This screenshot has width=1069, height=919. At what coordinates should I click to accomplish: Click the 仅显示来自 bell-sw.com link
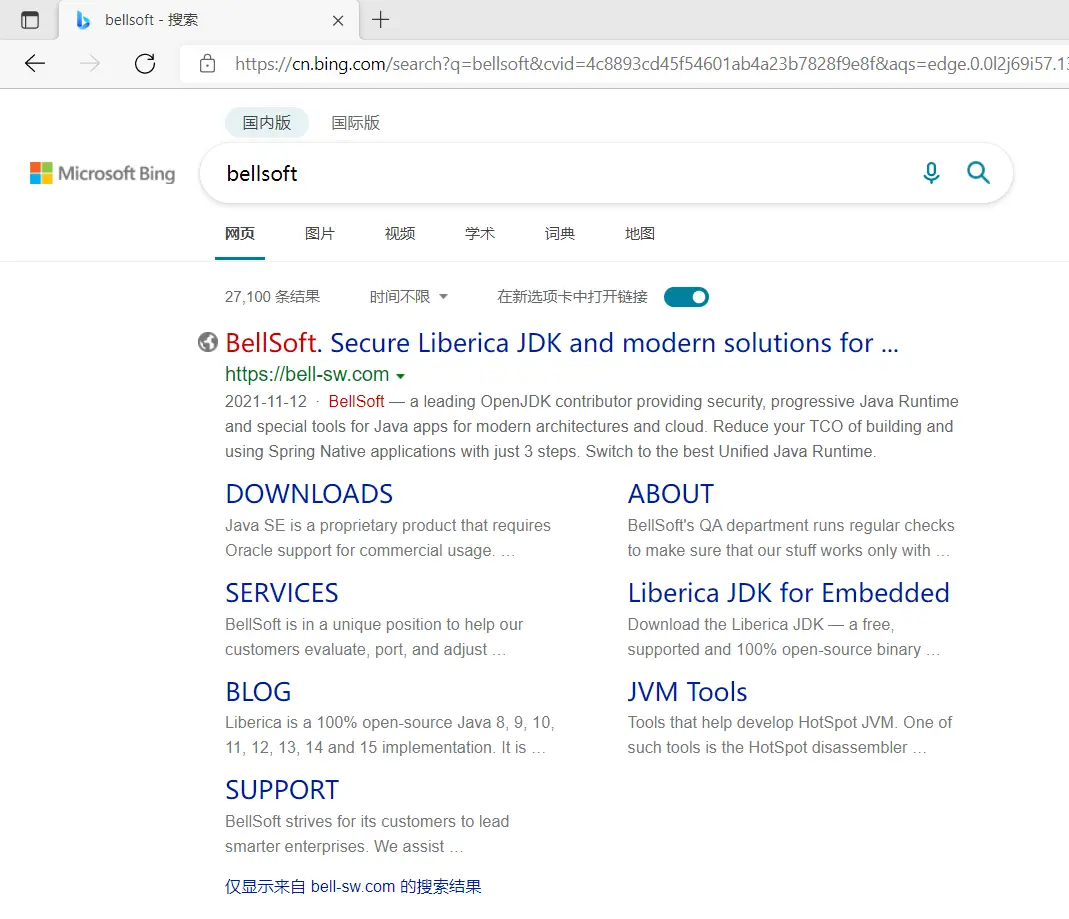click(x=352, y=886)
